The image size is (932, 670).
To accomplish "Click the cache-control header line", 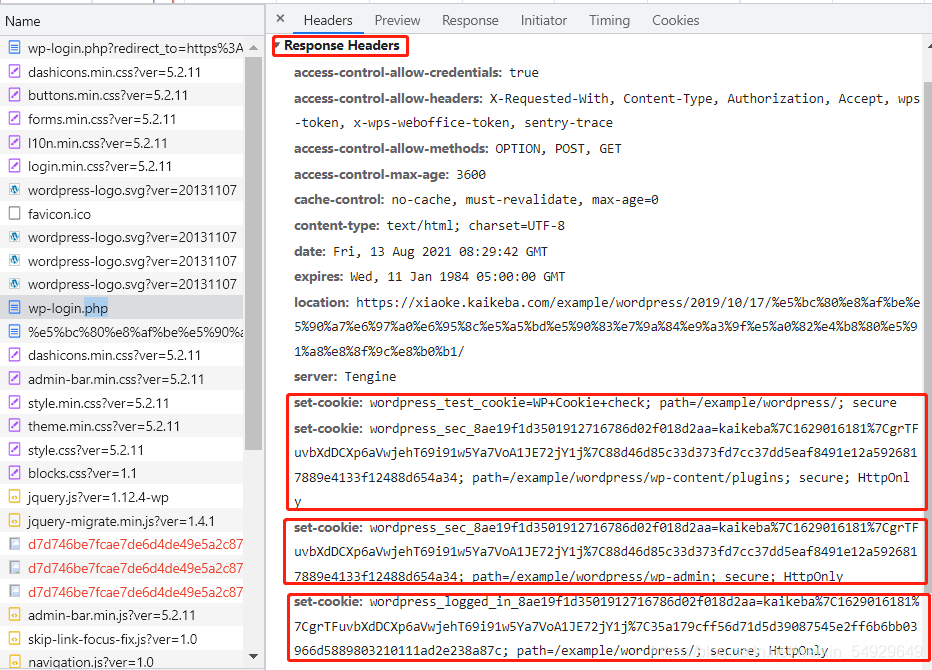I will tap(476, 200).
